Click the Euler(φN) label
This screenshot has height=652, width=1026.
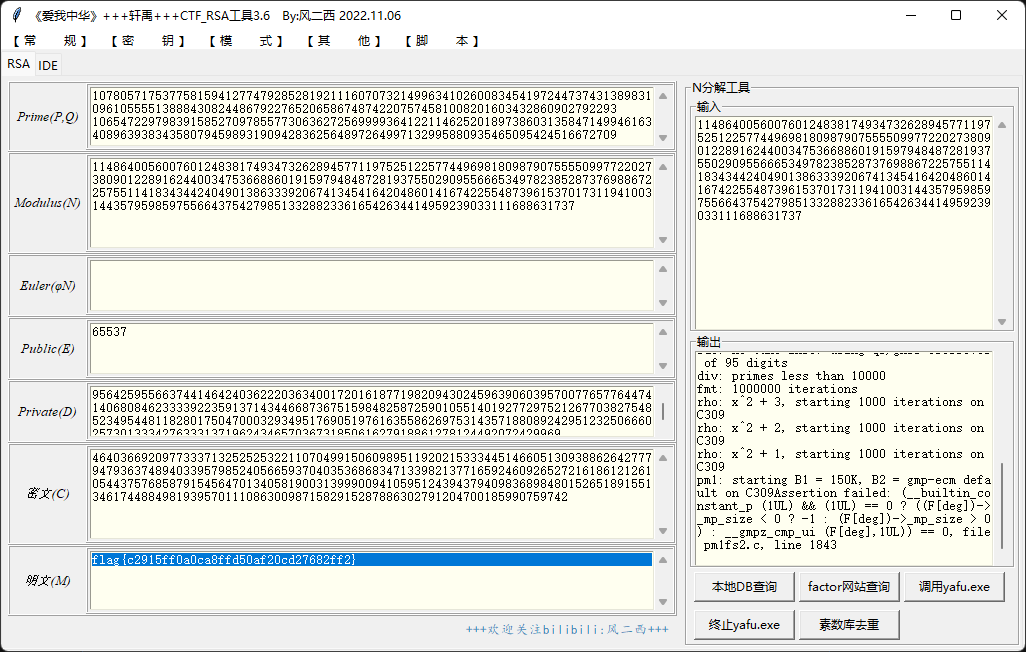click(x=48, y=286)
